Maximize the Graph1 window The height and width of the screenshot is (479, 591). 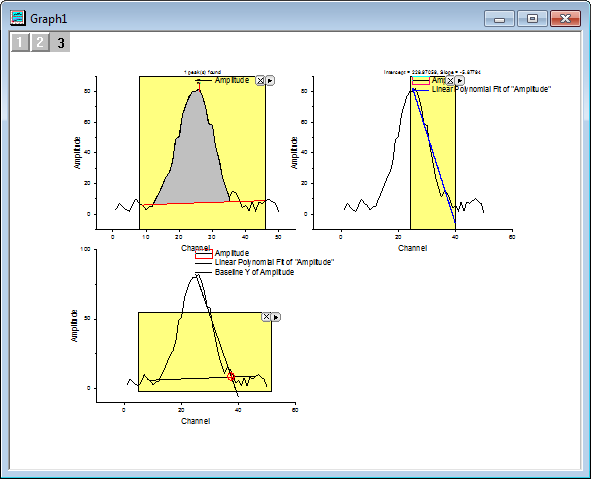[x=532, y=18]
